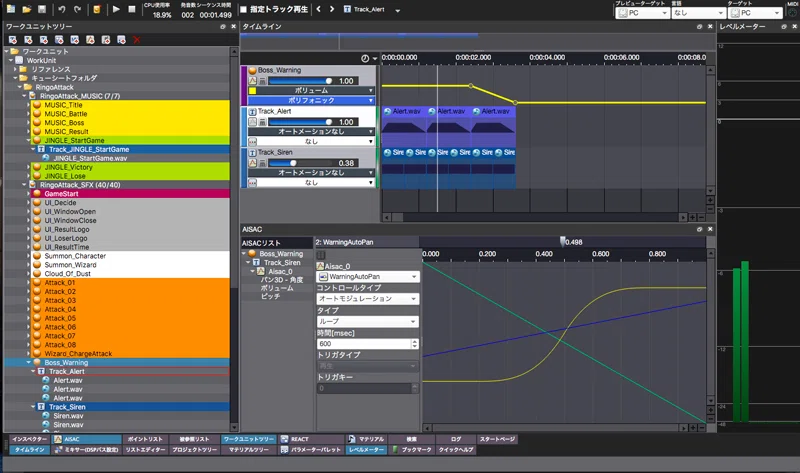Open the オートモジュレーション control type dropdown

tap(367, 298)
